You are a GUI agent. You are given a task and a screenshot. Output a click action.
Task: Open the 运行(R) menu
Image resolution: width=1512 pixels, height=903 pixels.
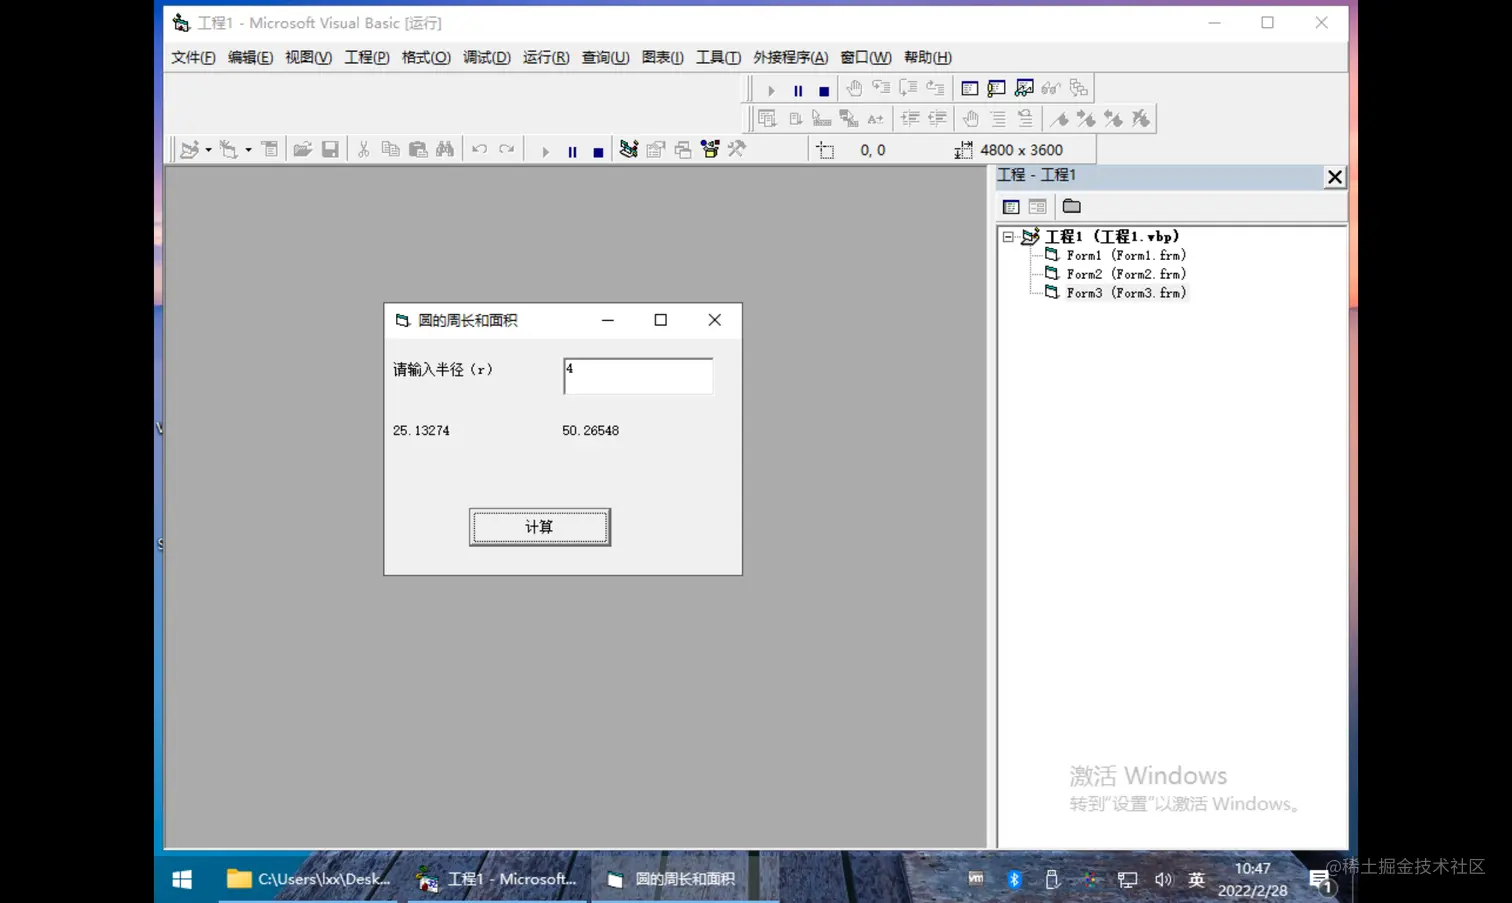(x=546, y=57)
